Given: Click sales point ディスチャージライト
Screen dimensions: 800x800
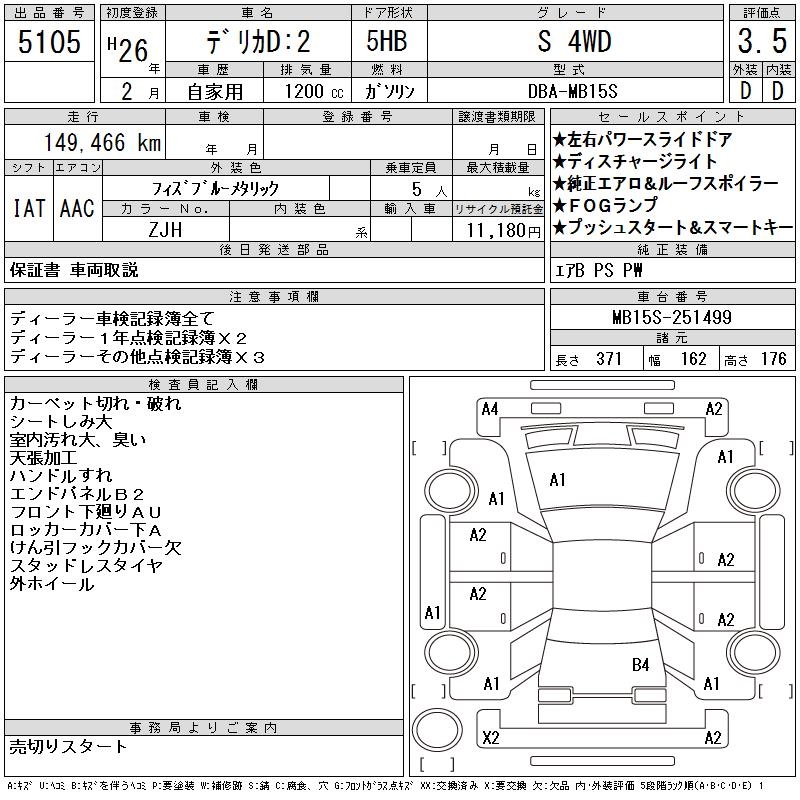Looking at the screenshot, I should coord(635,161).
